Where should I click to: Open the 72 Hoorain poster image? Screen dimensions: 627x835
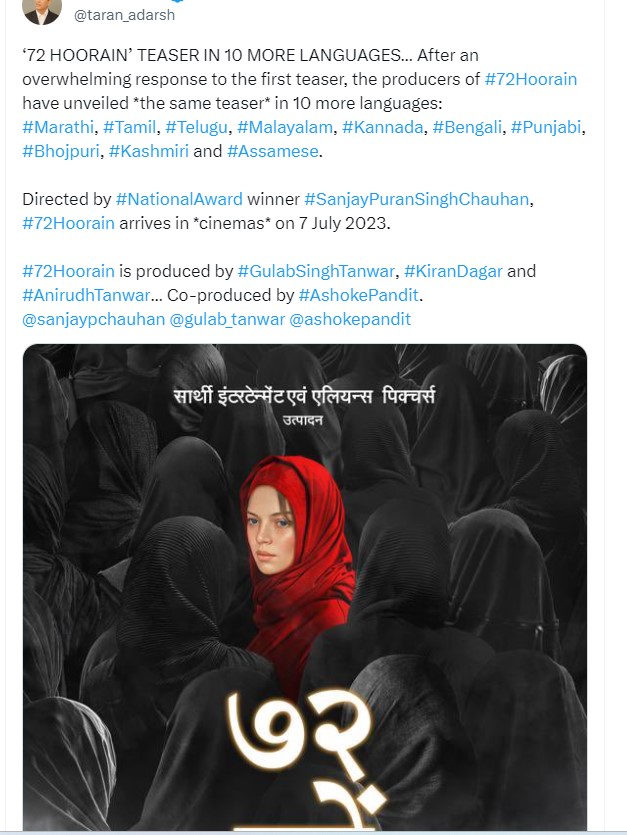tap(305, 586)
